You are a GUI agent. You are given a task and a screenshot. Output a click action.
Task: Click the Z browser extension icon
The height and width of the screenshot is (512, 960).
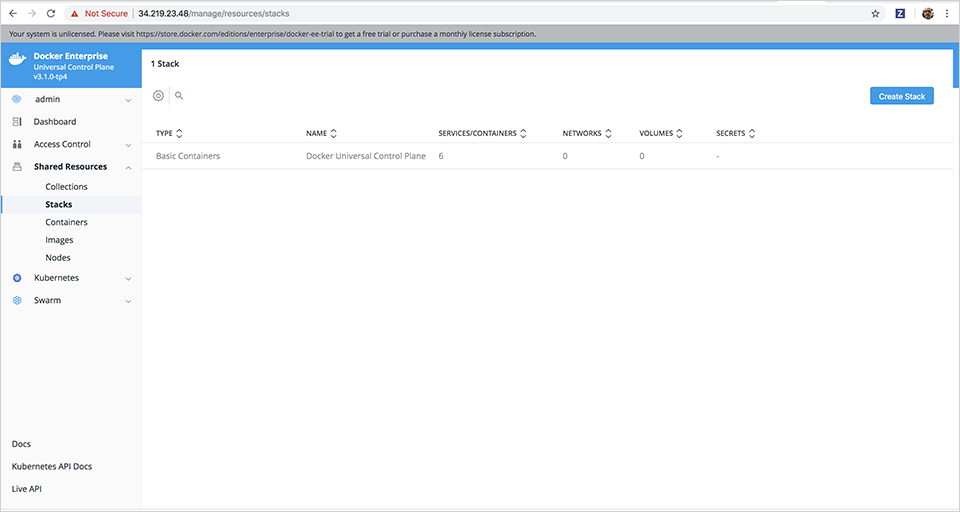(x=900, y=13)
